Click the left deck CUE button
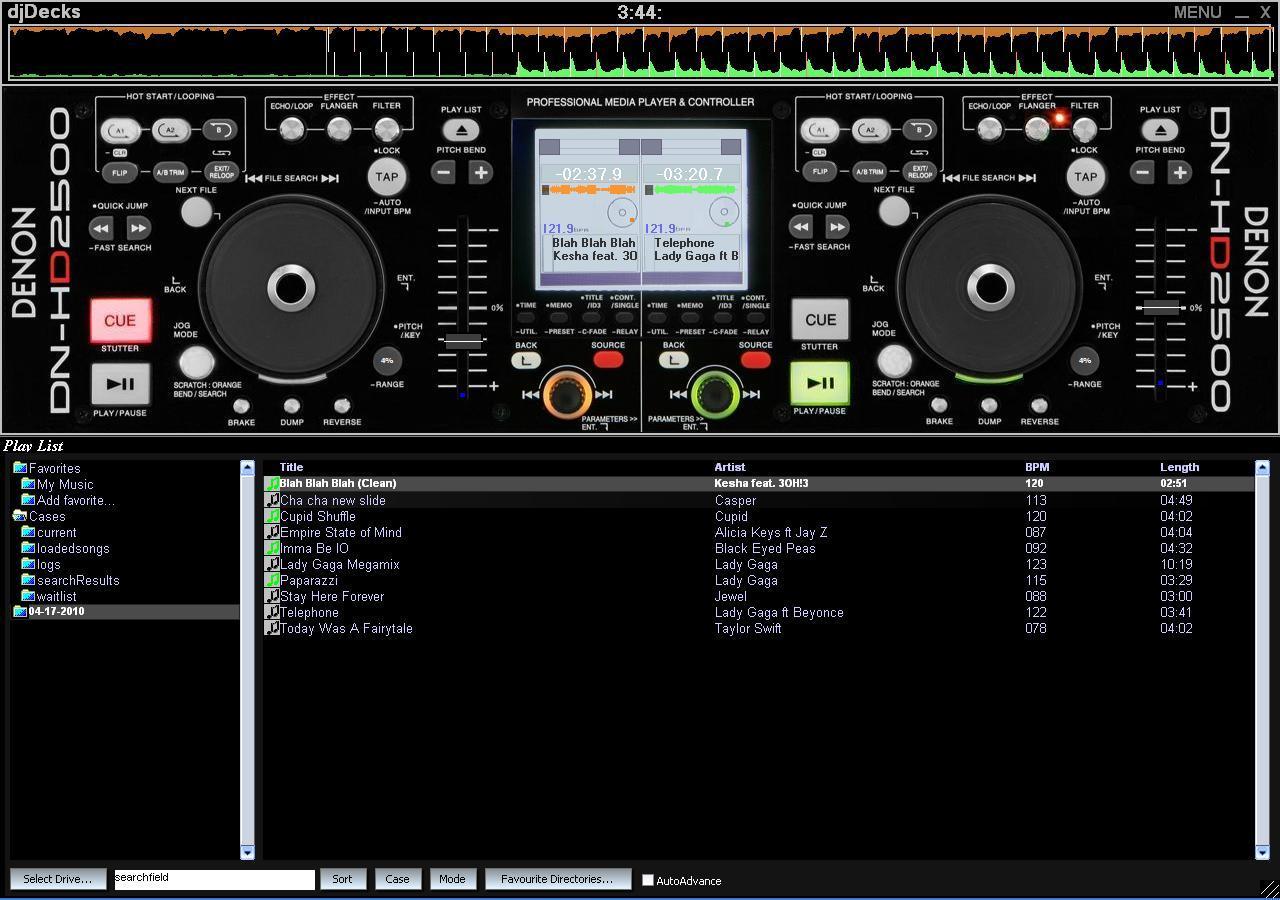The width and height of the screenshot is (1280, 900). click(x=120, y=320)
